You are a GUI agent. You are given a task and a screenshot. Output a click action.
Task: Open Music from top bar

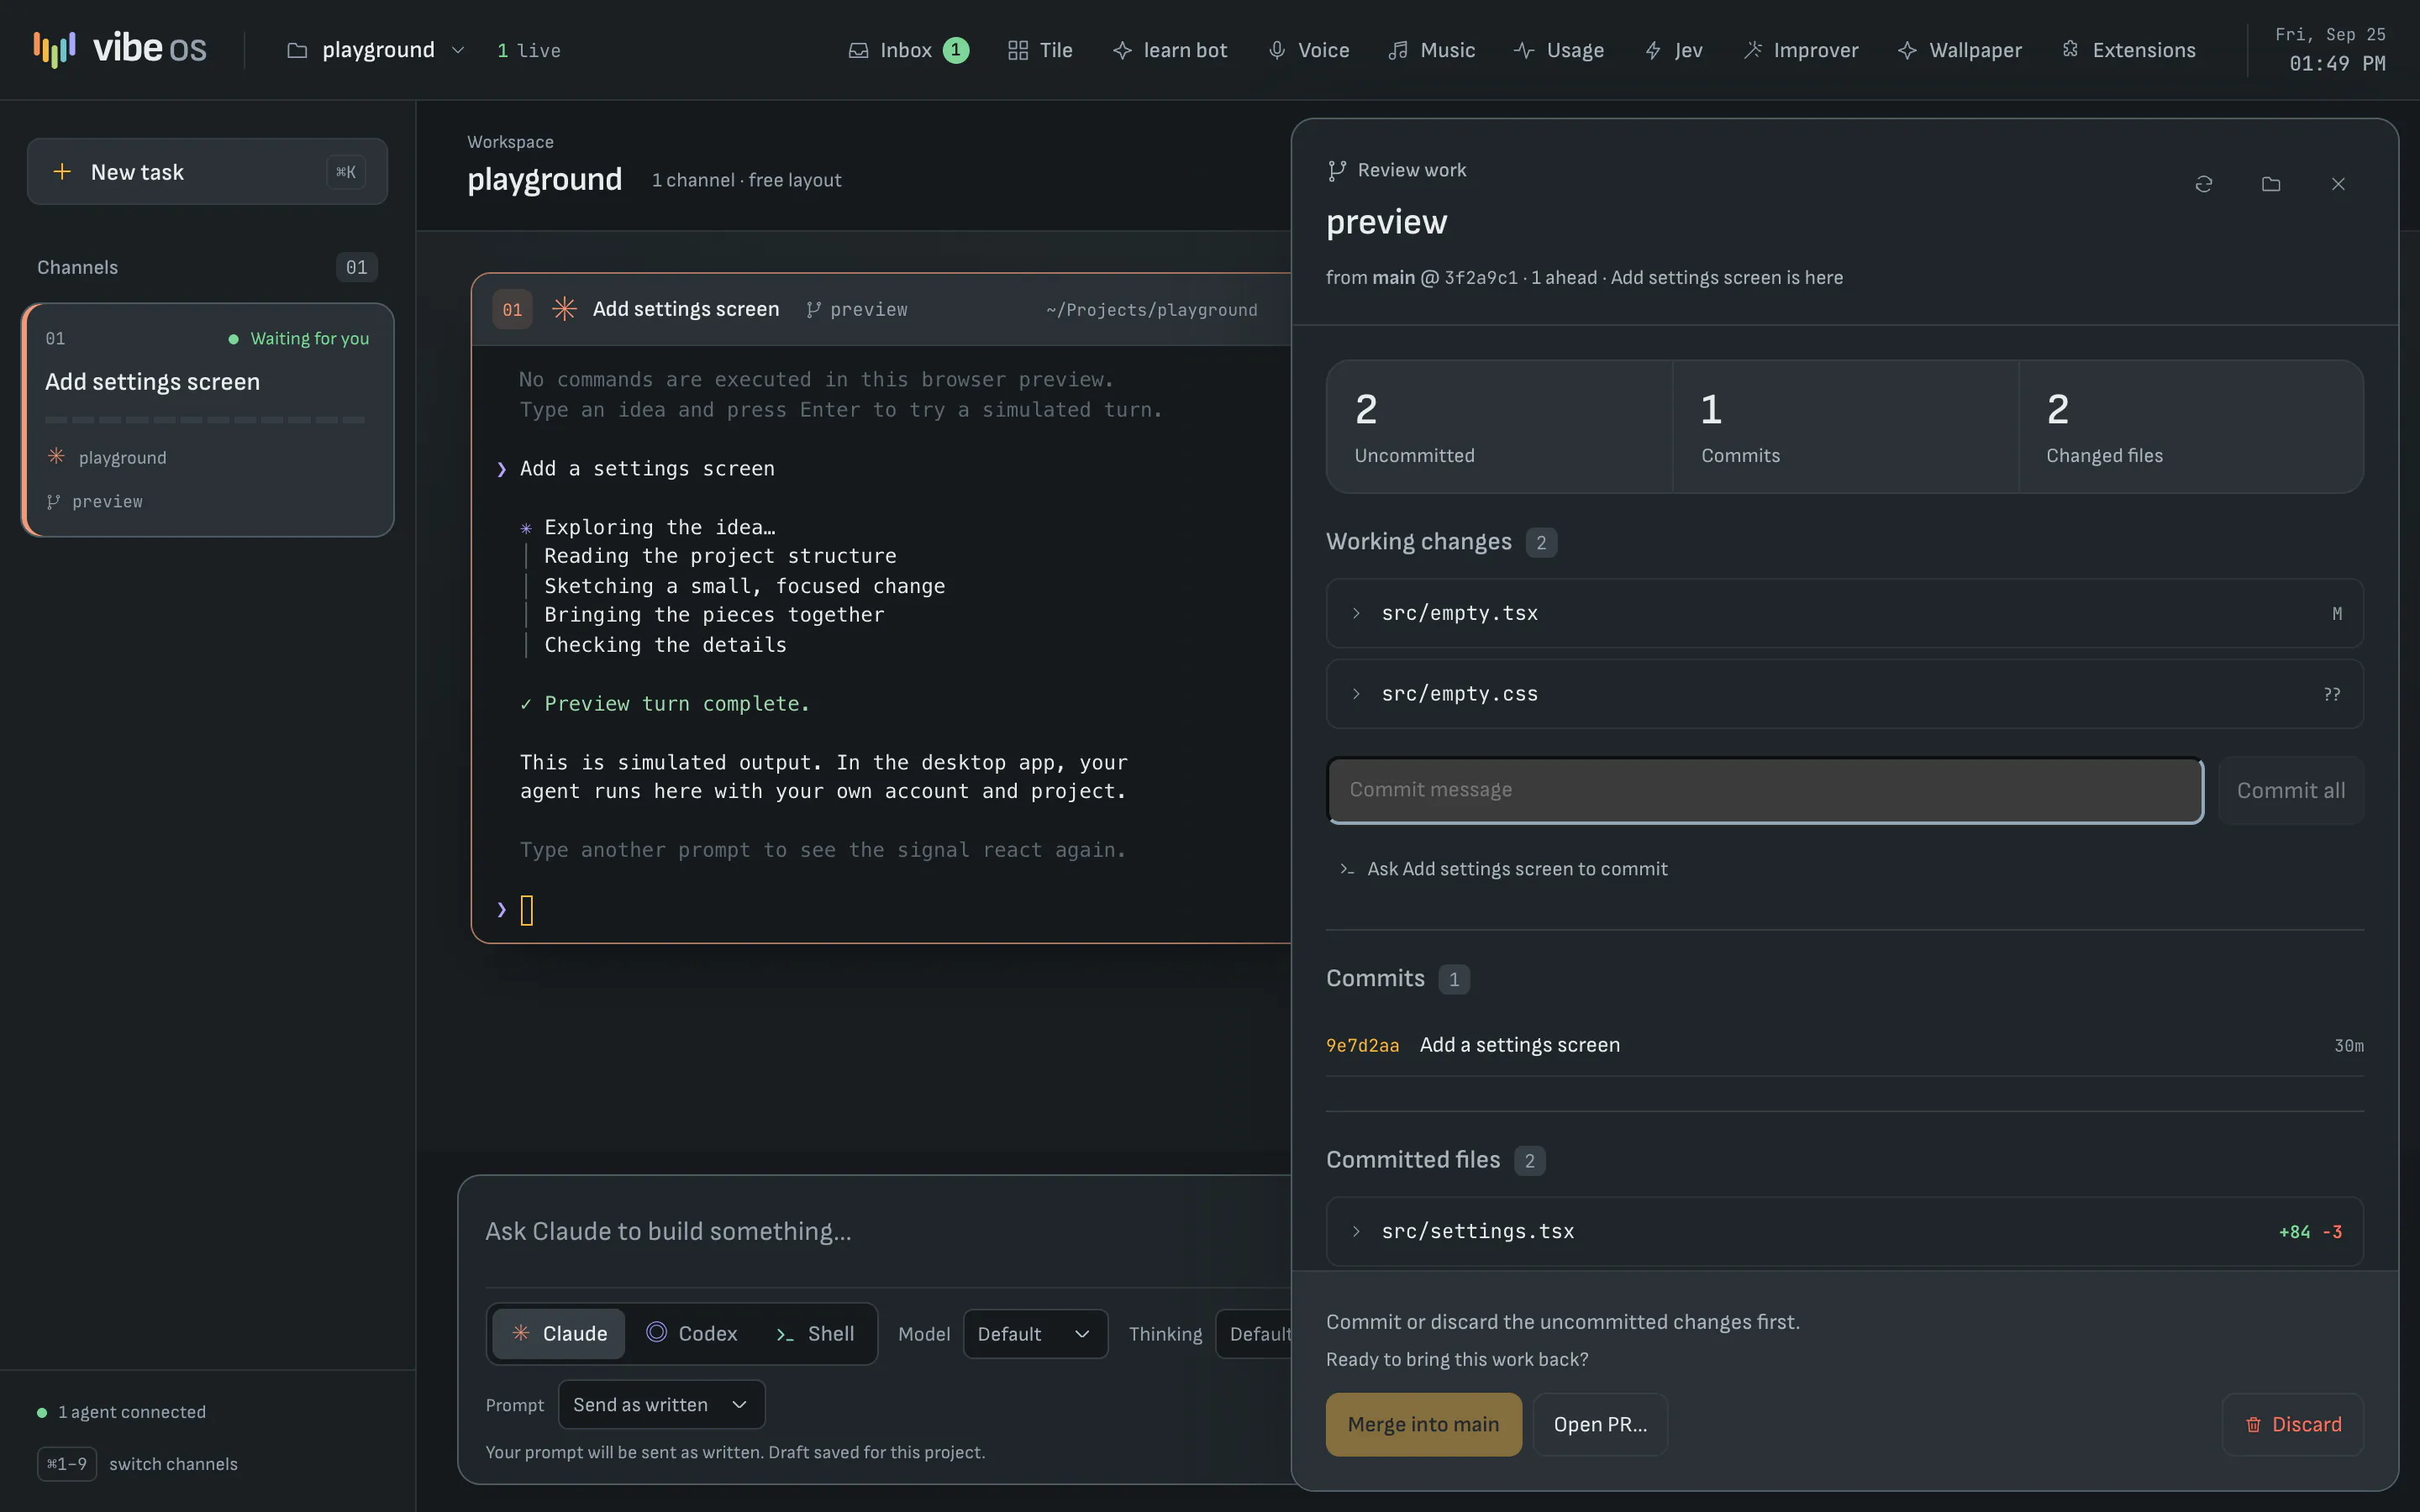click(1432, 50)
